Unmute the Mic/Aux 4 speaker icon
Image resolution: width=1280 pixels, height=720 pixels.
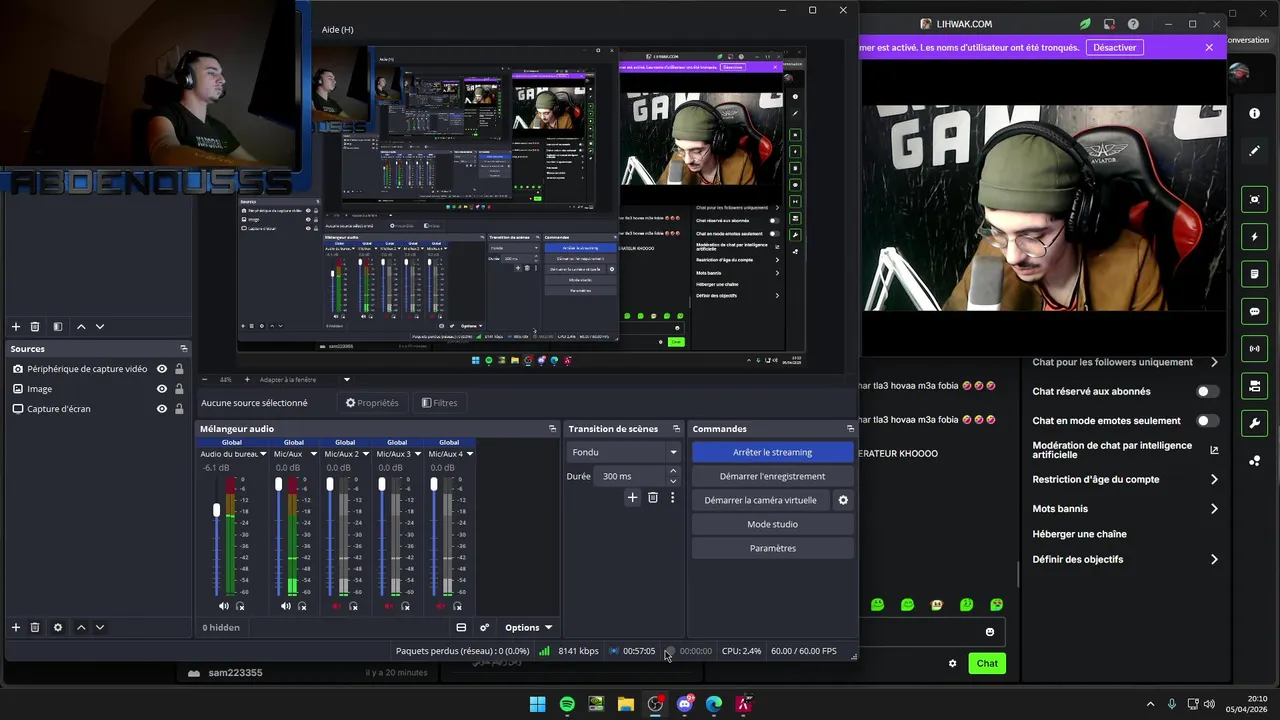441,606
